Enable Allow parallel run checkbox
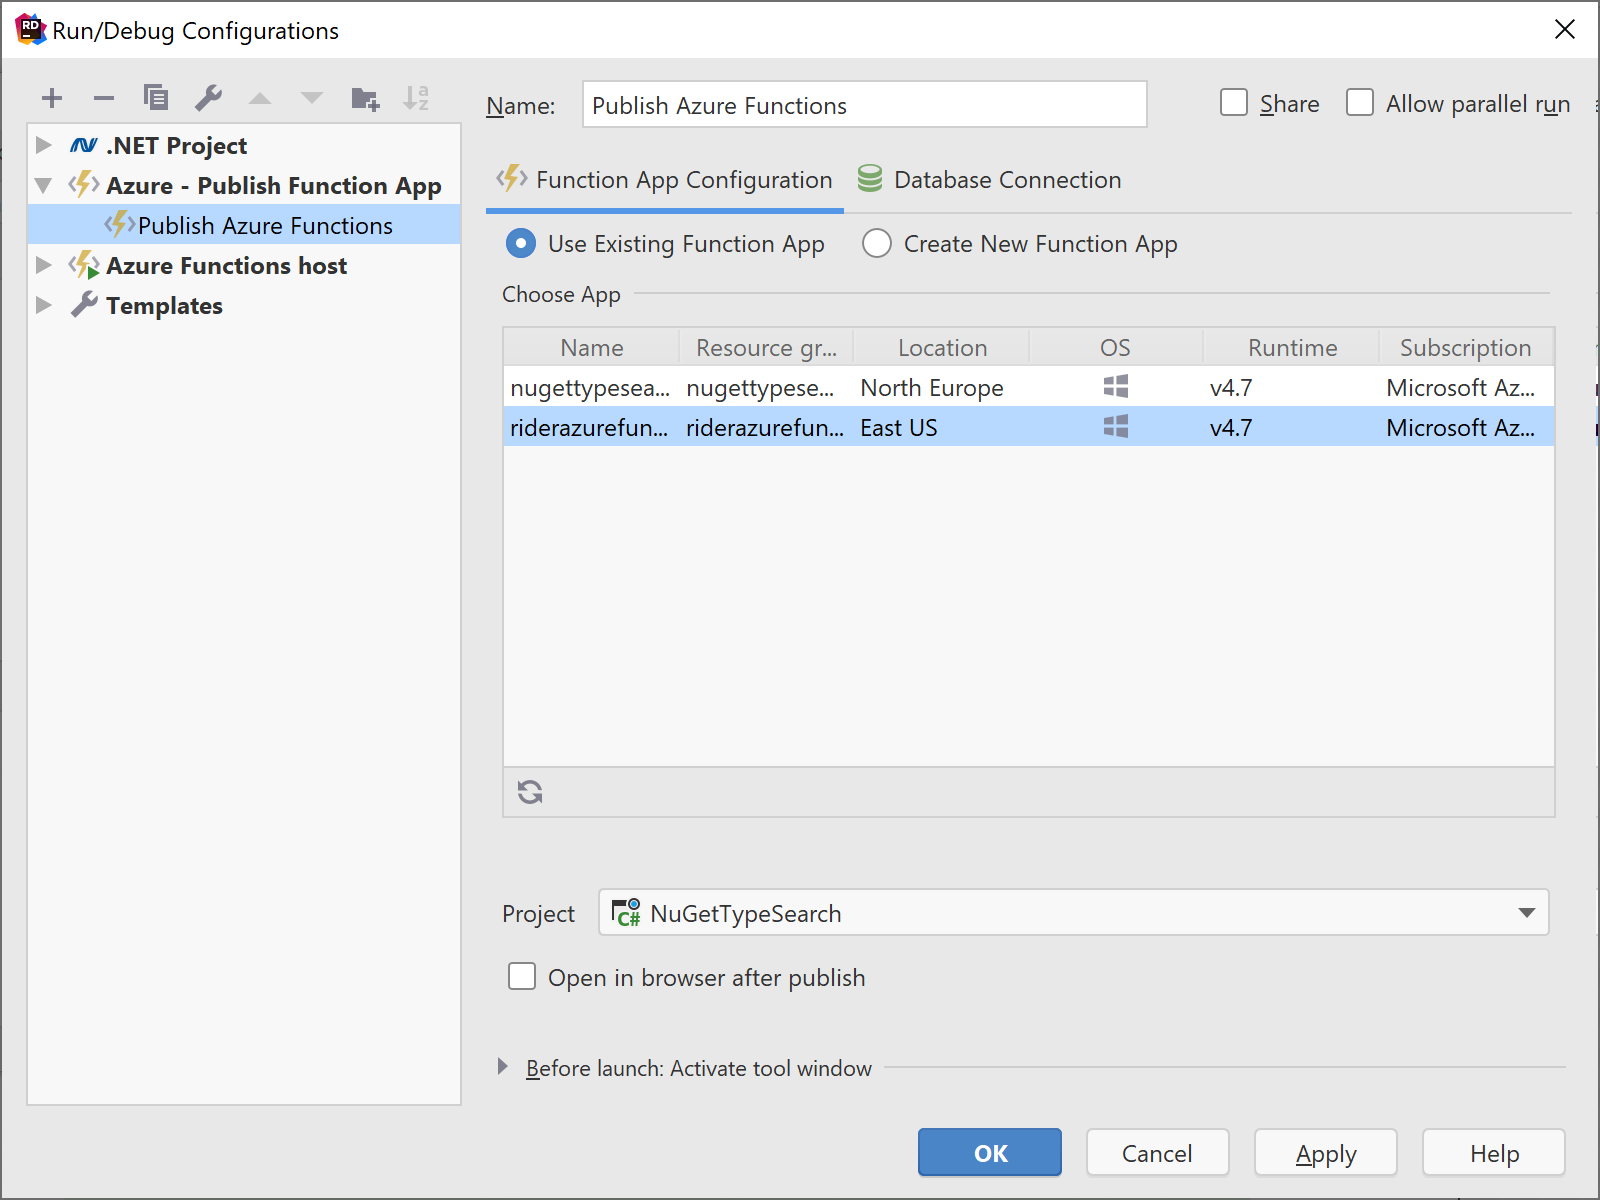 tap(1360, 103)
